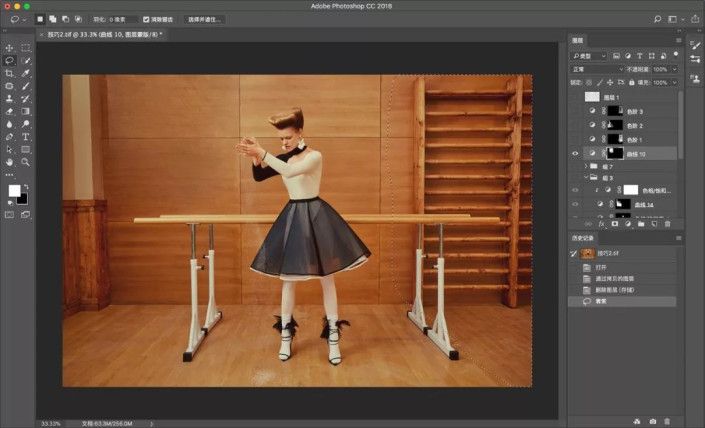Click the feather (羽化) value field
Viewport: 705px width, 428px height.
point(123,19)
